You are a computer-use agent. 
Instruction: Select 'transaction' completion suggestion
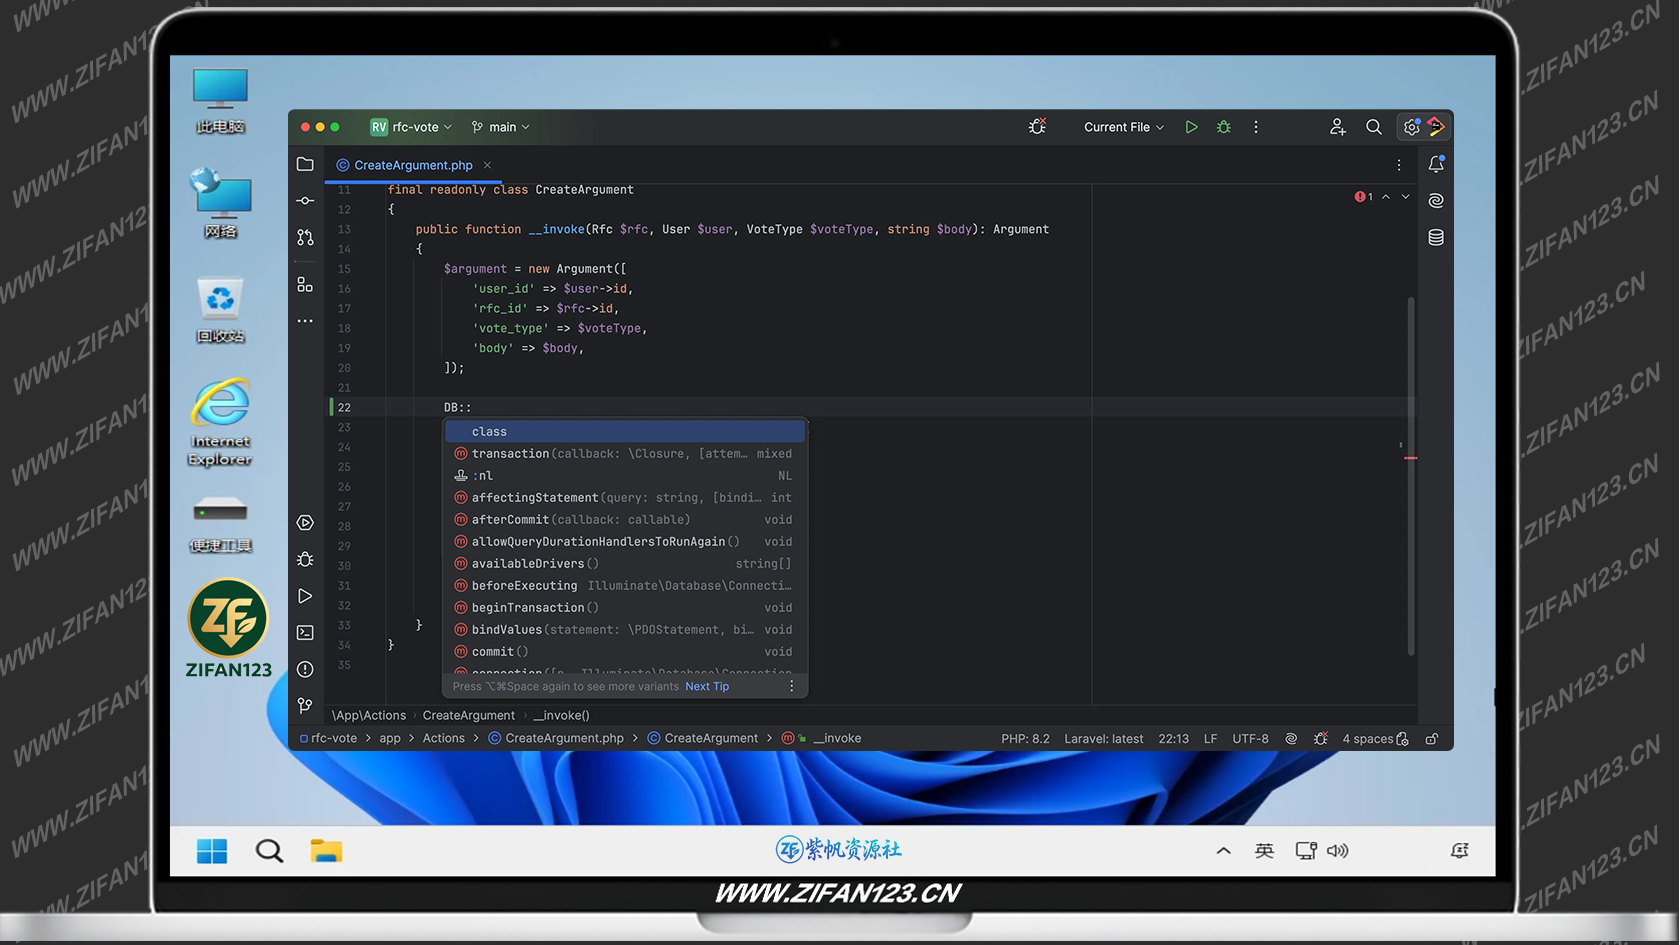coord(625,453)
